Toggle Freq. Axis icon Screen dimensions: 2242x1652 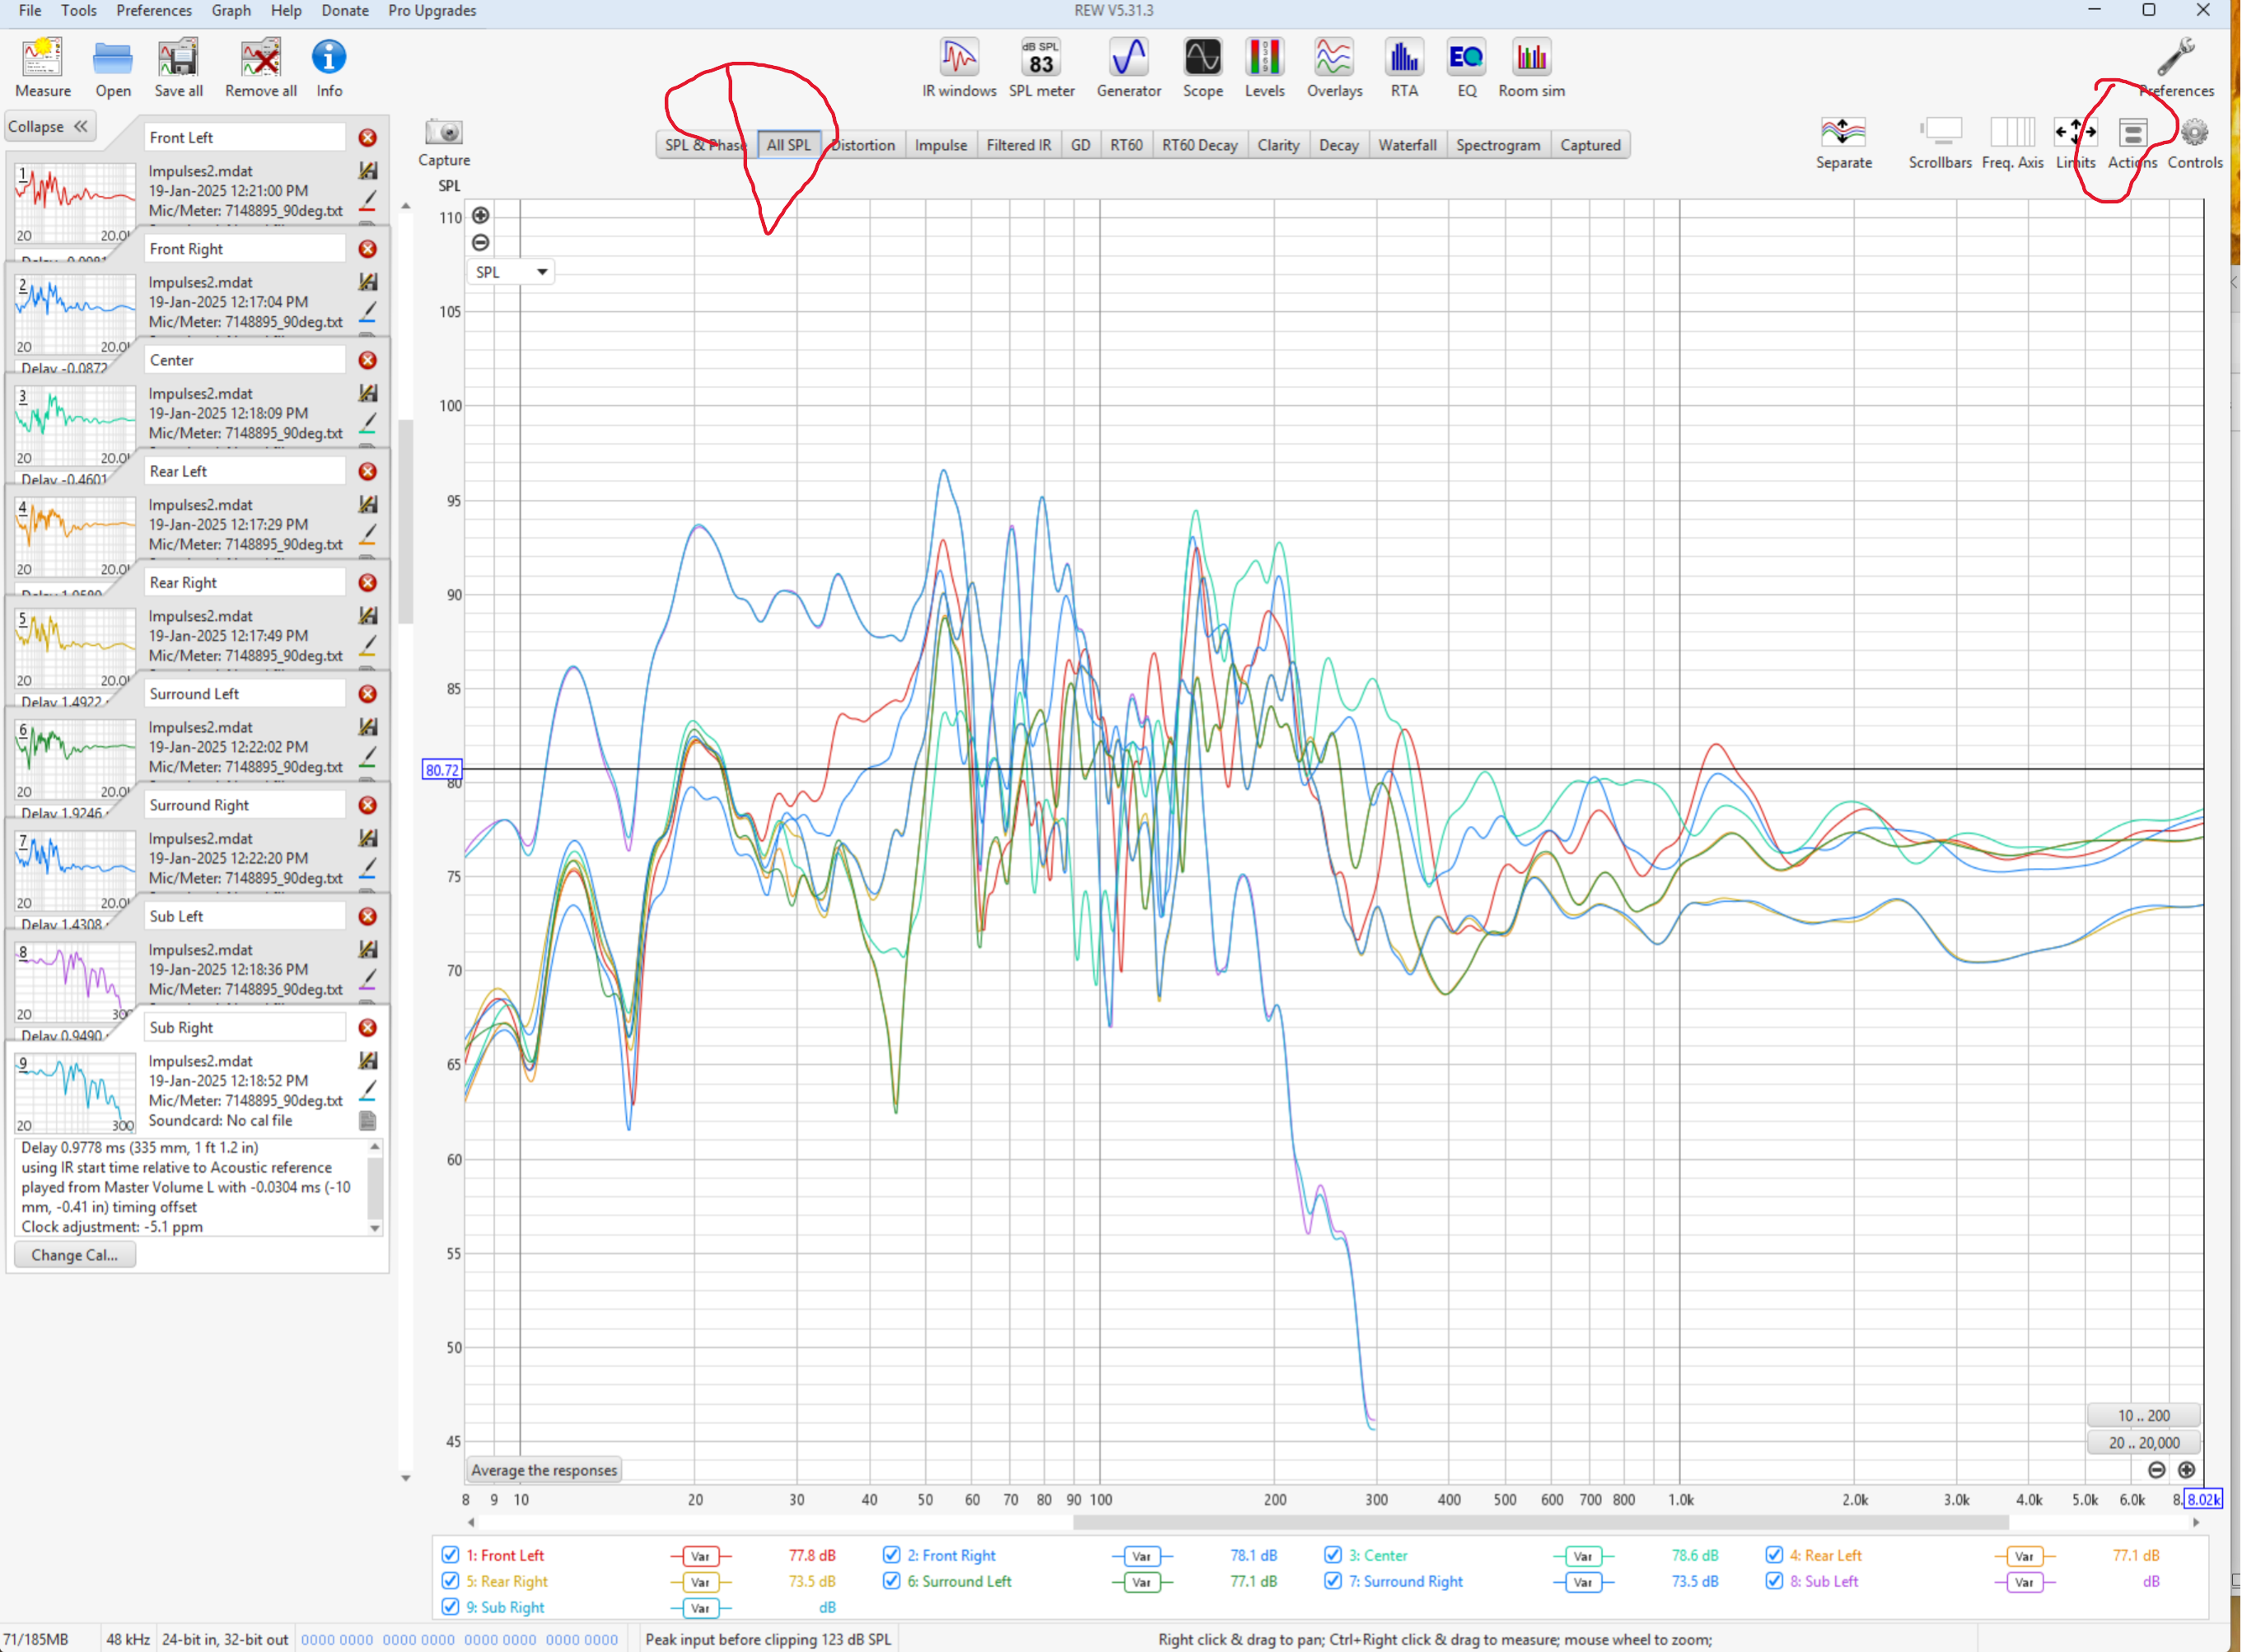tap(2012, 132)
